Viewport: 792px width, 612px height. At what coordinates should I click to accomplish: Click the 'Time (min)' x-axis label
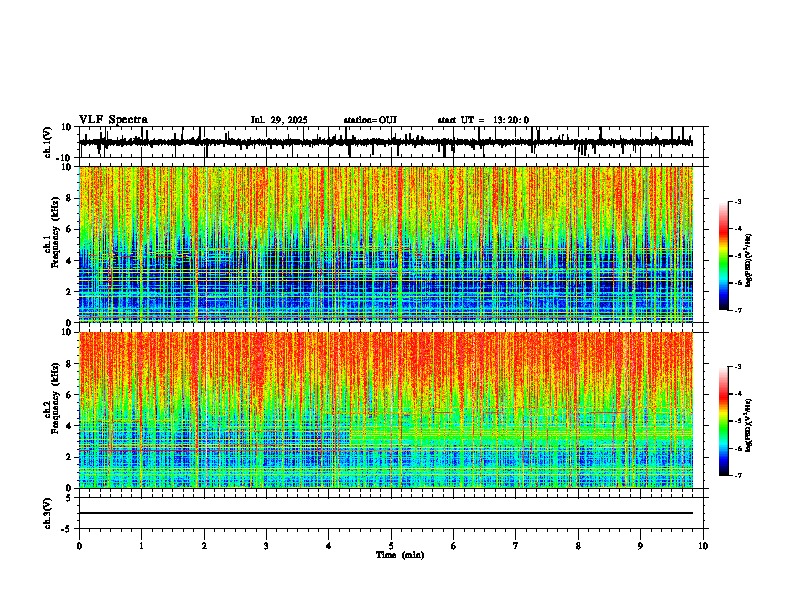[400, 555]
